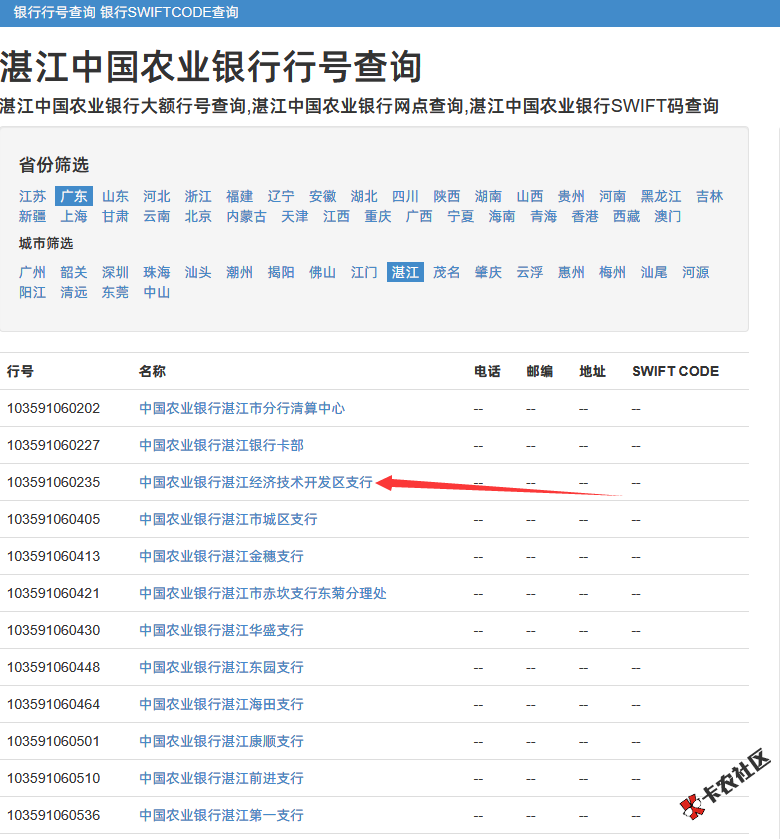Select highlighted city 湛江
The height and width of the screenshot is (839, 780).
(406, 272)
